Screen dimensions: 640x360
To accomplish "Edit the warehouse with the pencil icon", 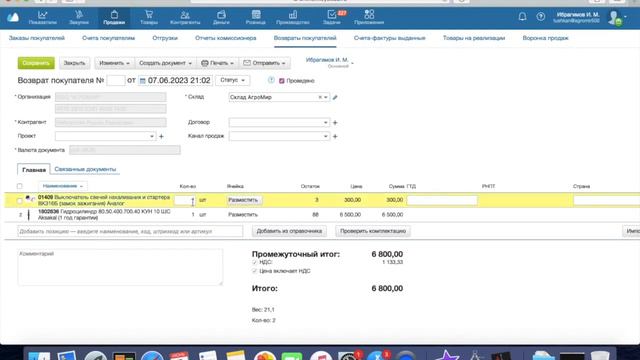I will tap(335, 97).
